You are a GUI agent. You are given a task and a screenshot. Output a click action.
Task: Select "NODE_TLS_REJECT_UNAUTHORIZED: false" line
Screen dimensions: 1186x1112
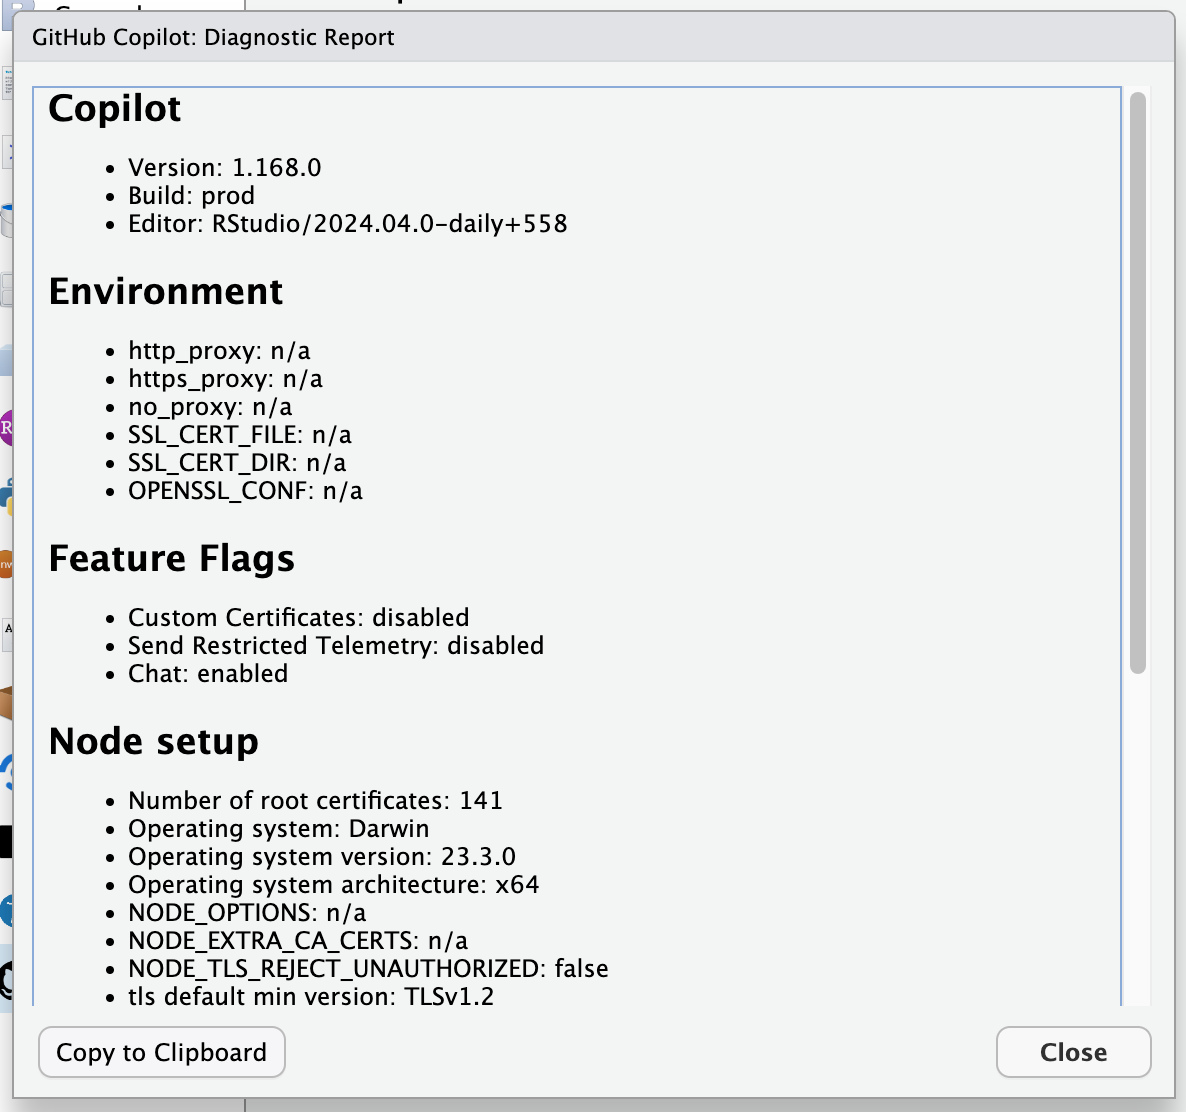(x=368, y=968)
